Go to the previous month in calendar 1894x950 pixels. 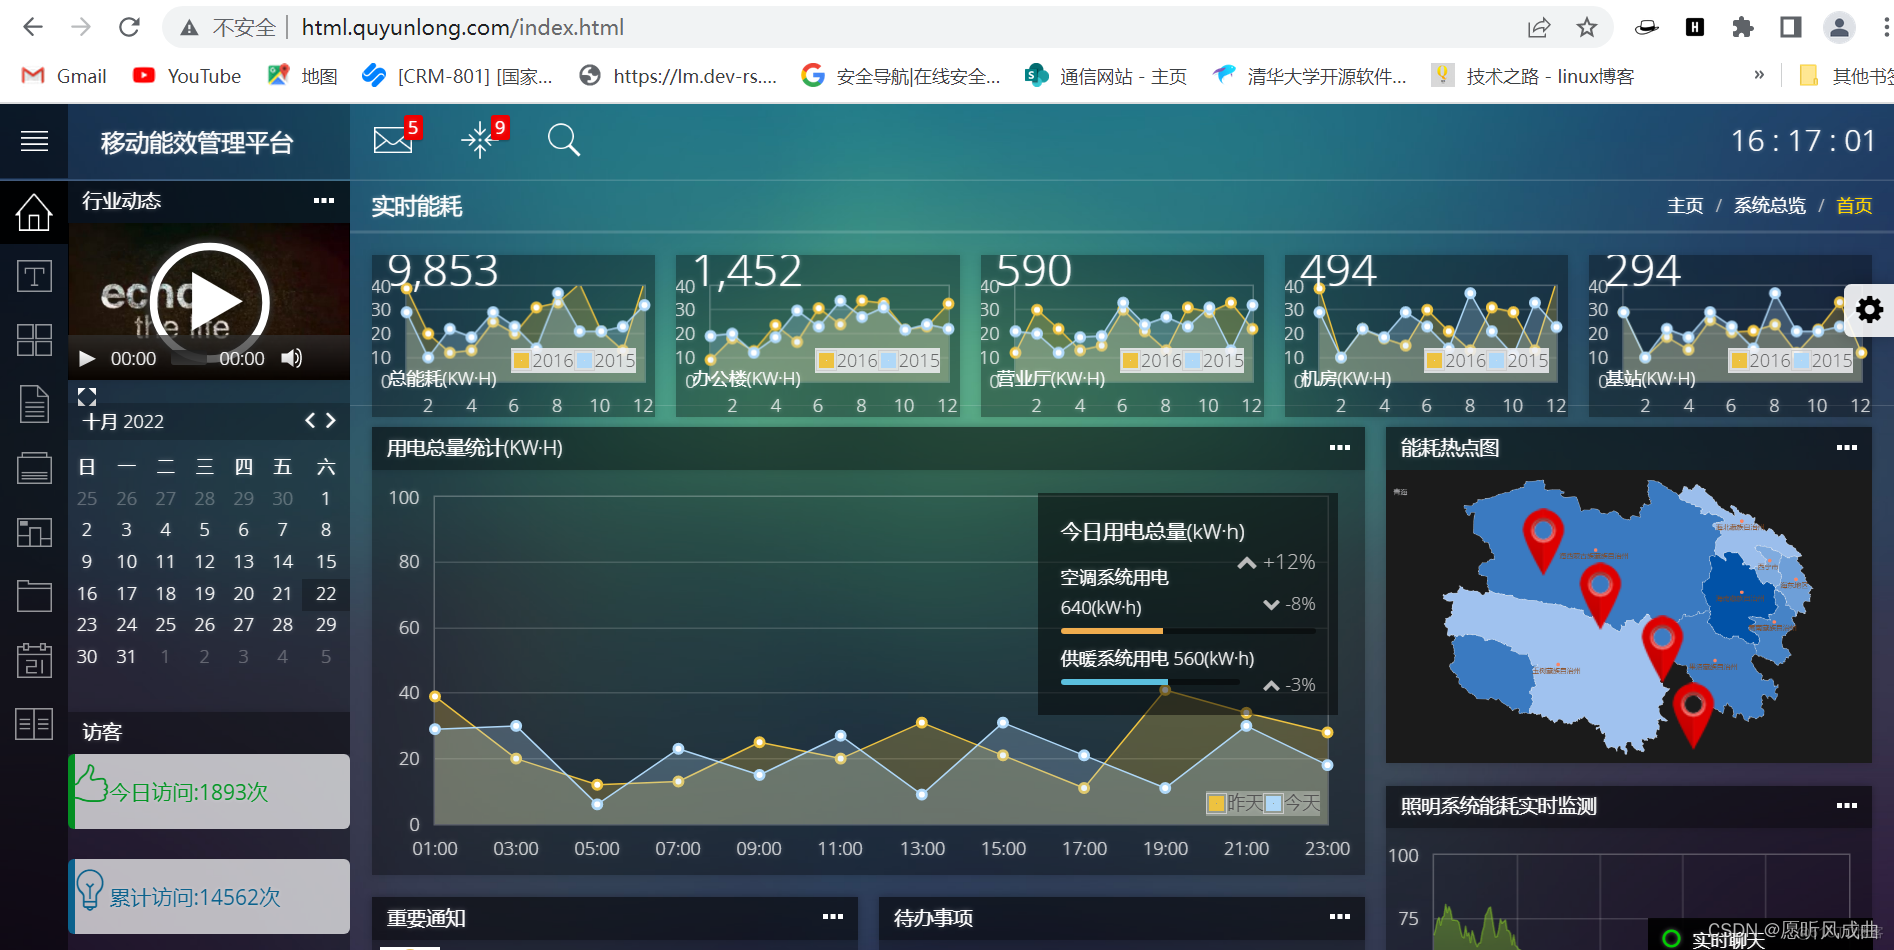click(x=310, y=420)
